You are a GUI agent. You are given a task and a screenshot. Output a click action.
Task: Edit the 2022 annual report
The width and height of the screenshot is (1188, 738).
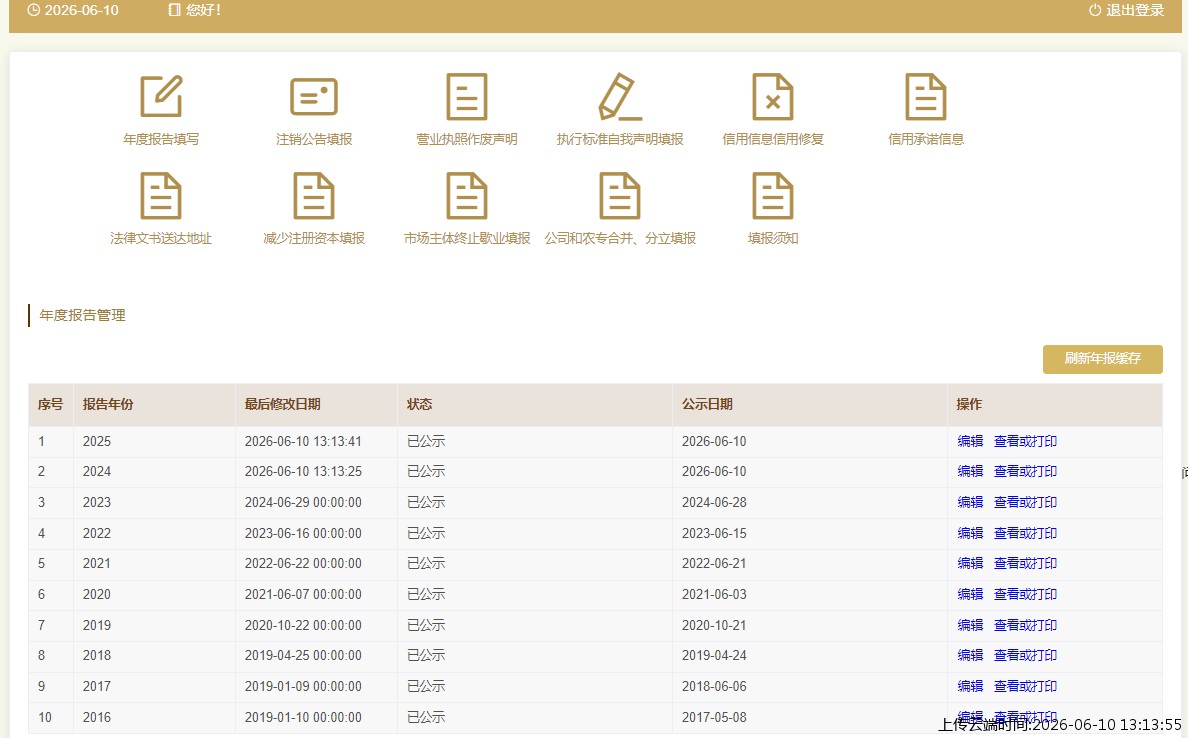pos(970,533)
